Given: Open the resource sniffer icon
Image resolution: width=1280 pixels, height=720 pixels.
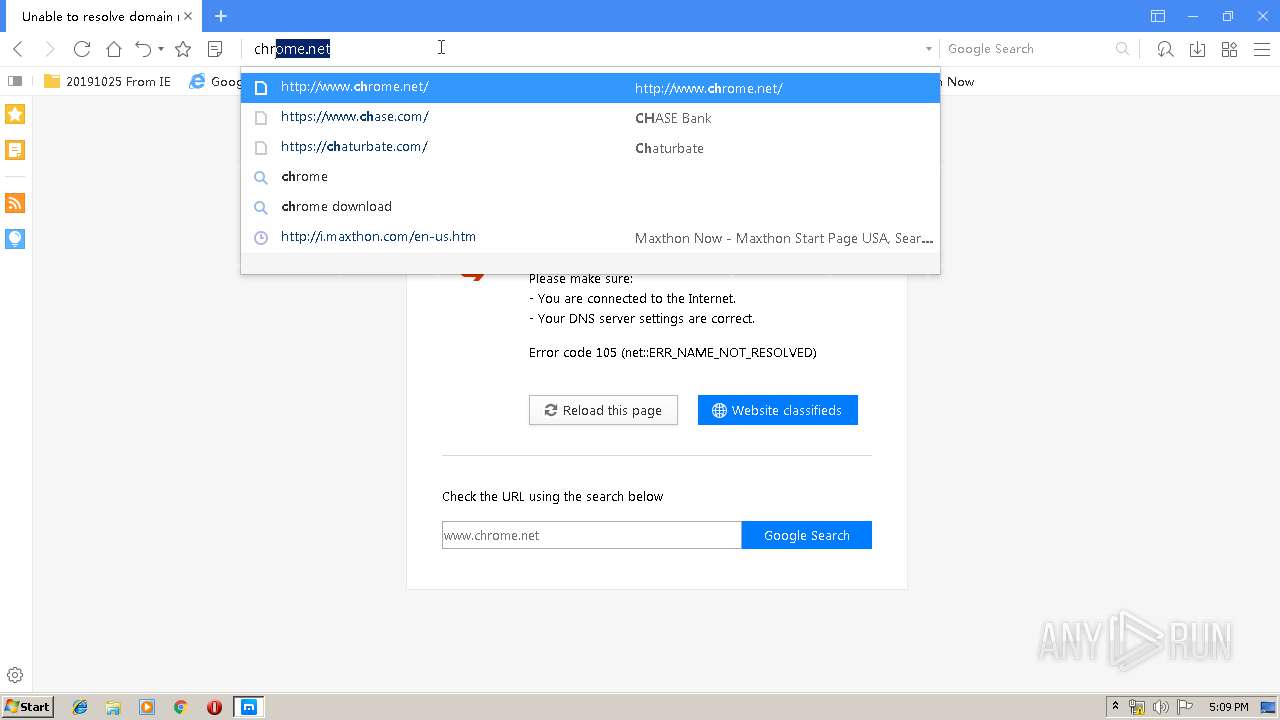Looking at the screenshot, I should click(1165, 49).
